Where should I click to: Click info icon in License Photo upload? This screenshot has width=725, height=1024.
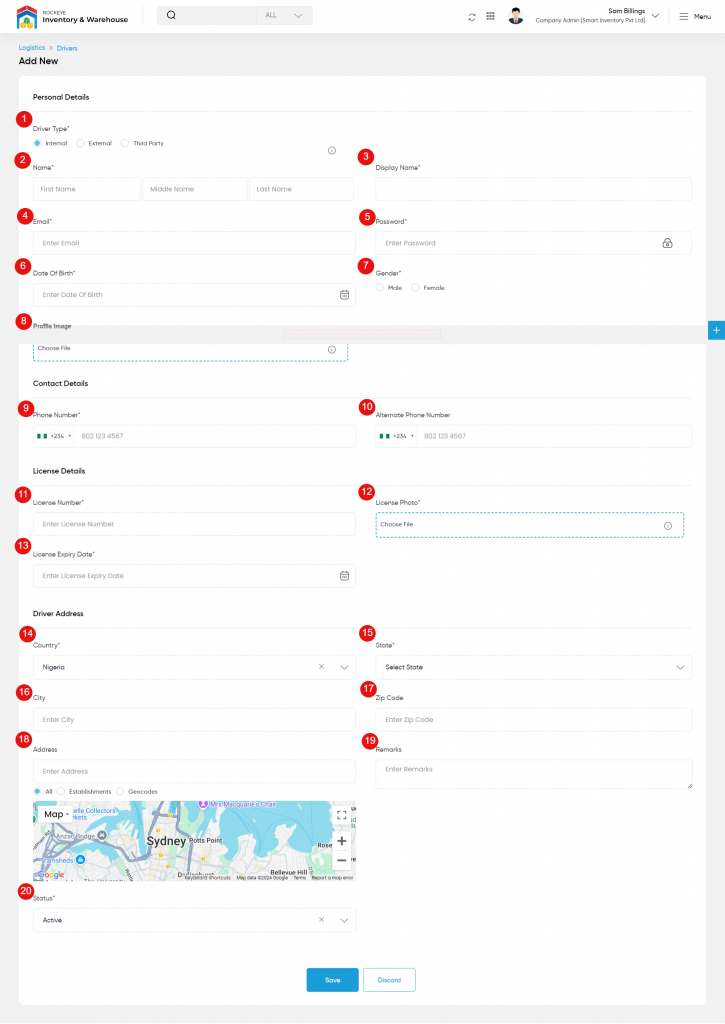pyautogui.click(x=668, y=526)
